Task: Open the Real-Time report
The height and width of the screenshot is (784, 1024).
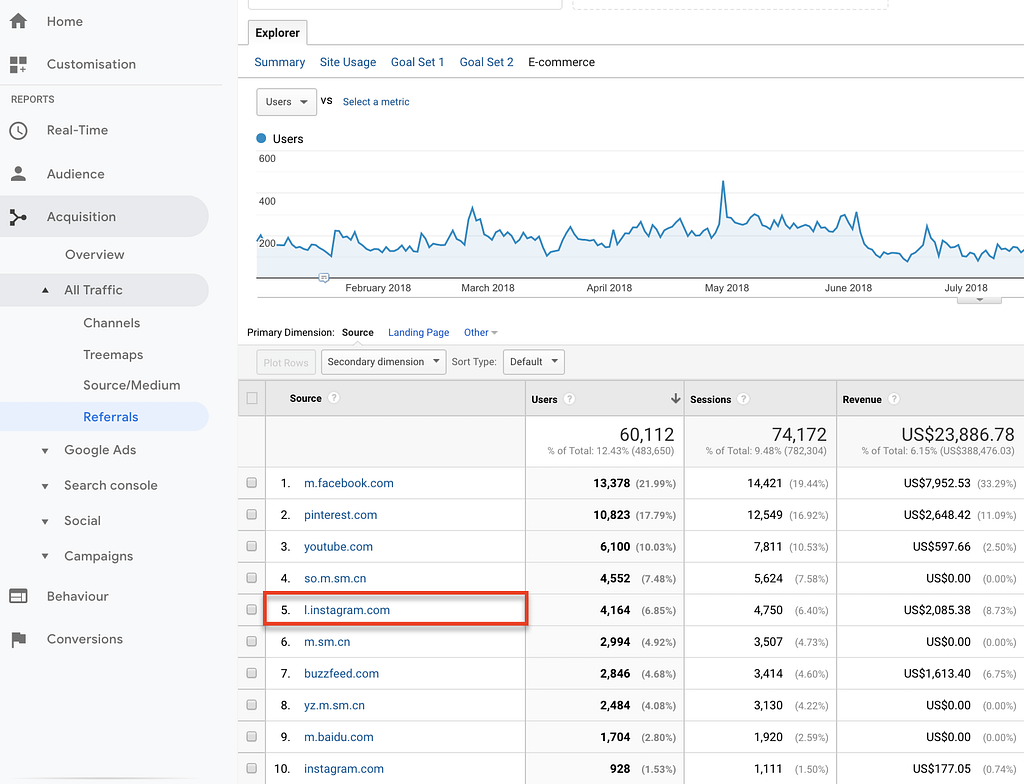Action: (x=75, y=130)
